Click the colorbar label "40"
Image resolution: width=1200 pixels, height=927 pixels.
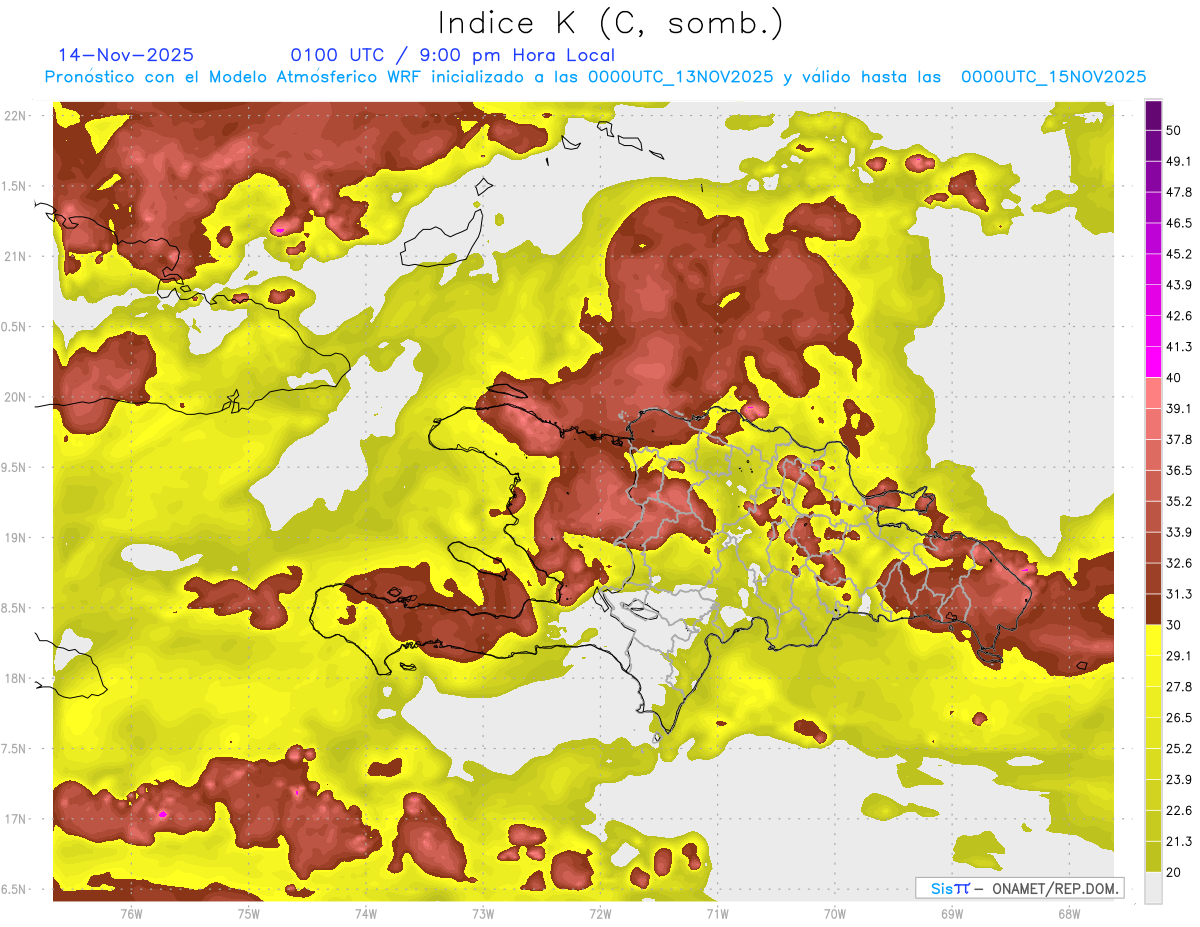pyautogui.click(x=1175, y=378)
